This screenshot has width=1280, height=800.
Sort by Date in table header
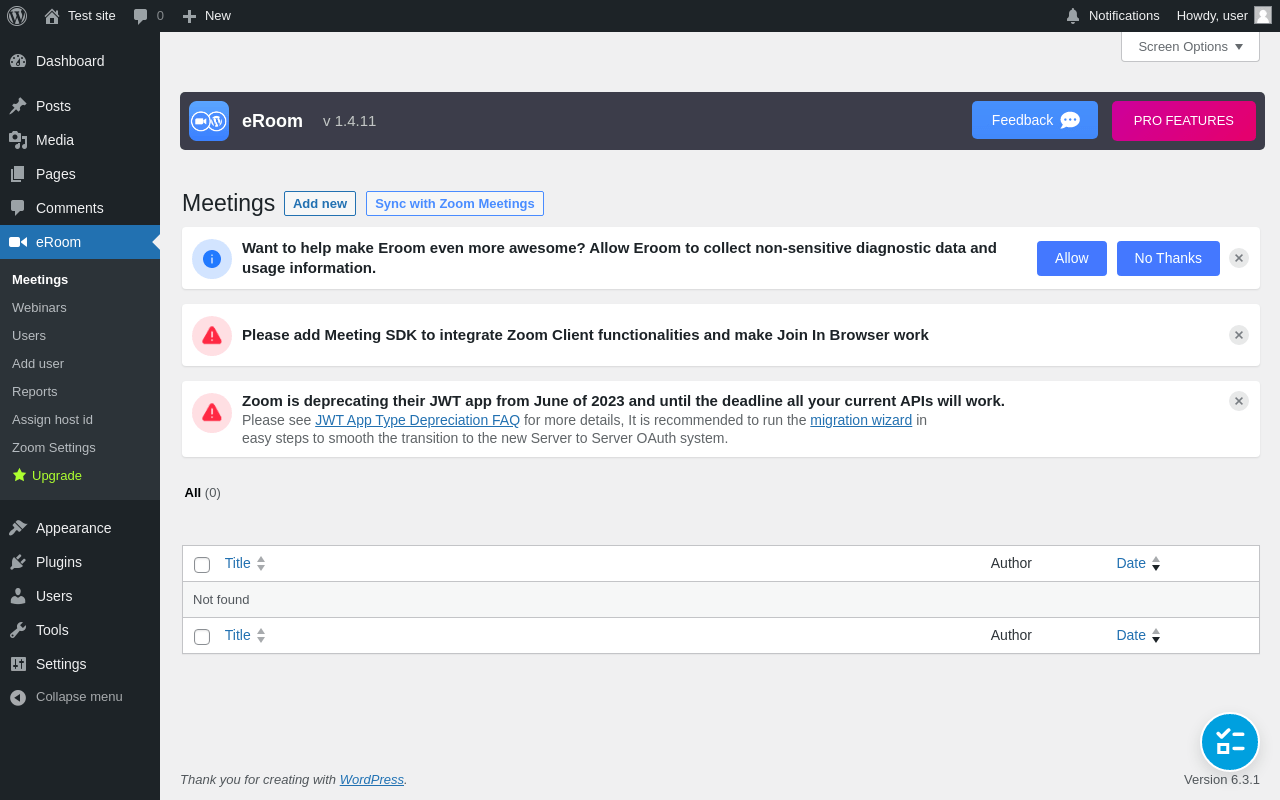(1138, 563)
